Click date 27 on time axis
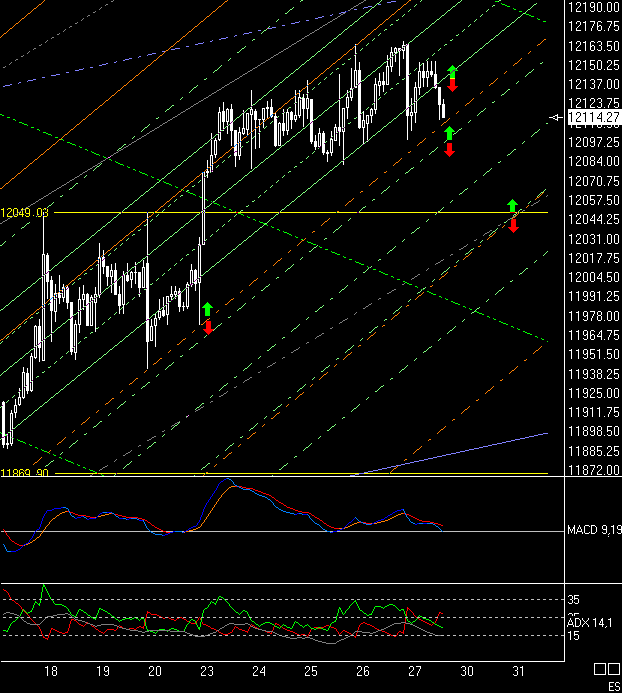 (x=415, y=671)
